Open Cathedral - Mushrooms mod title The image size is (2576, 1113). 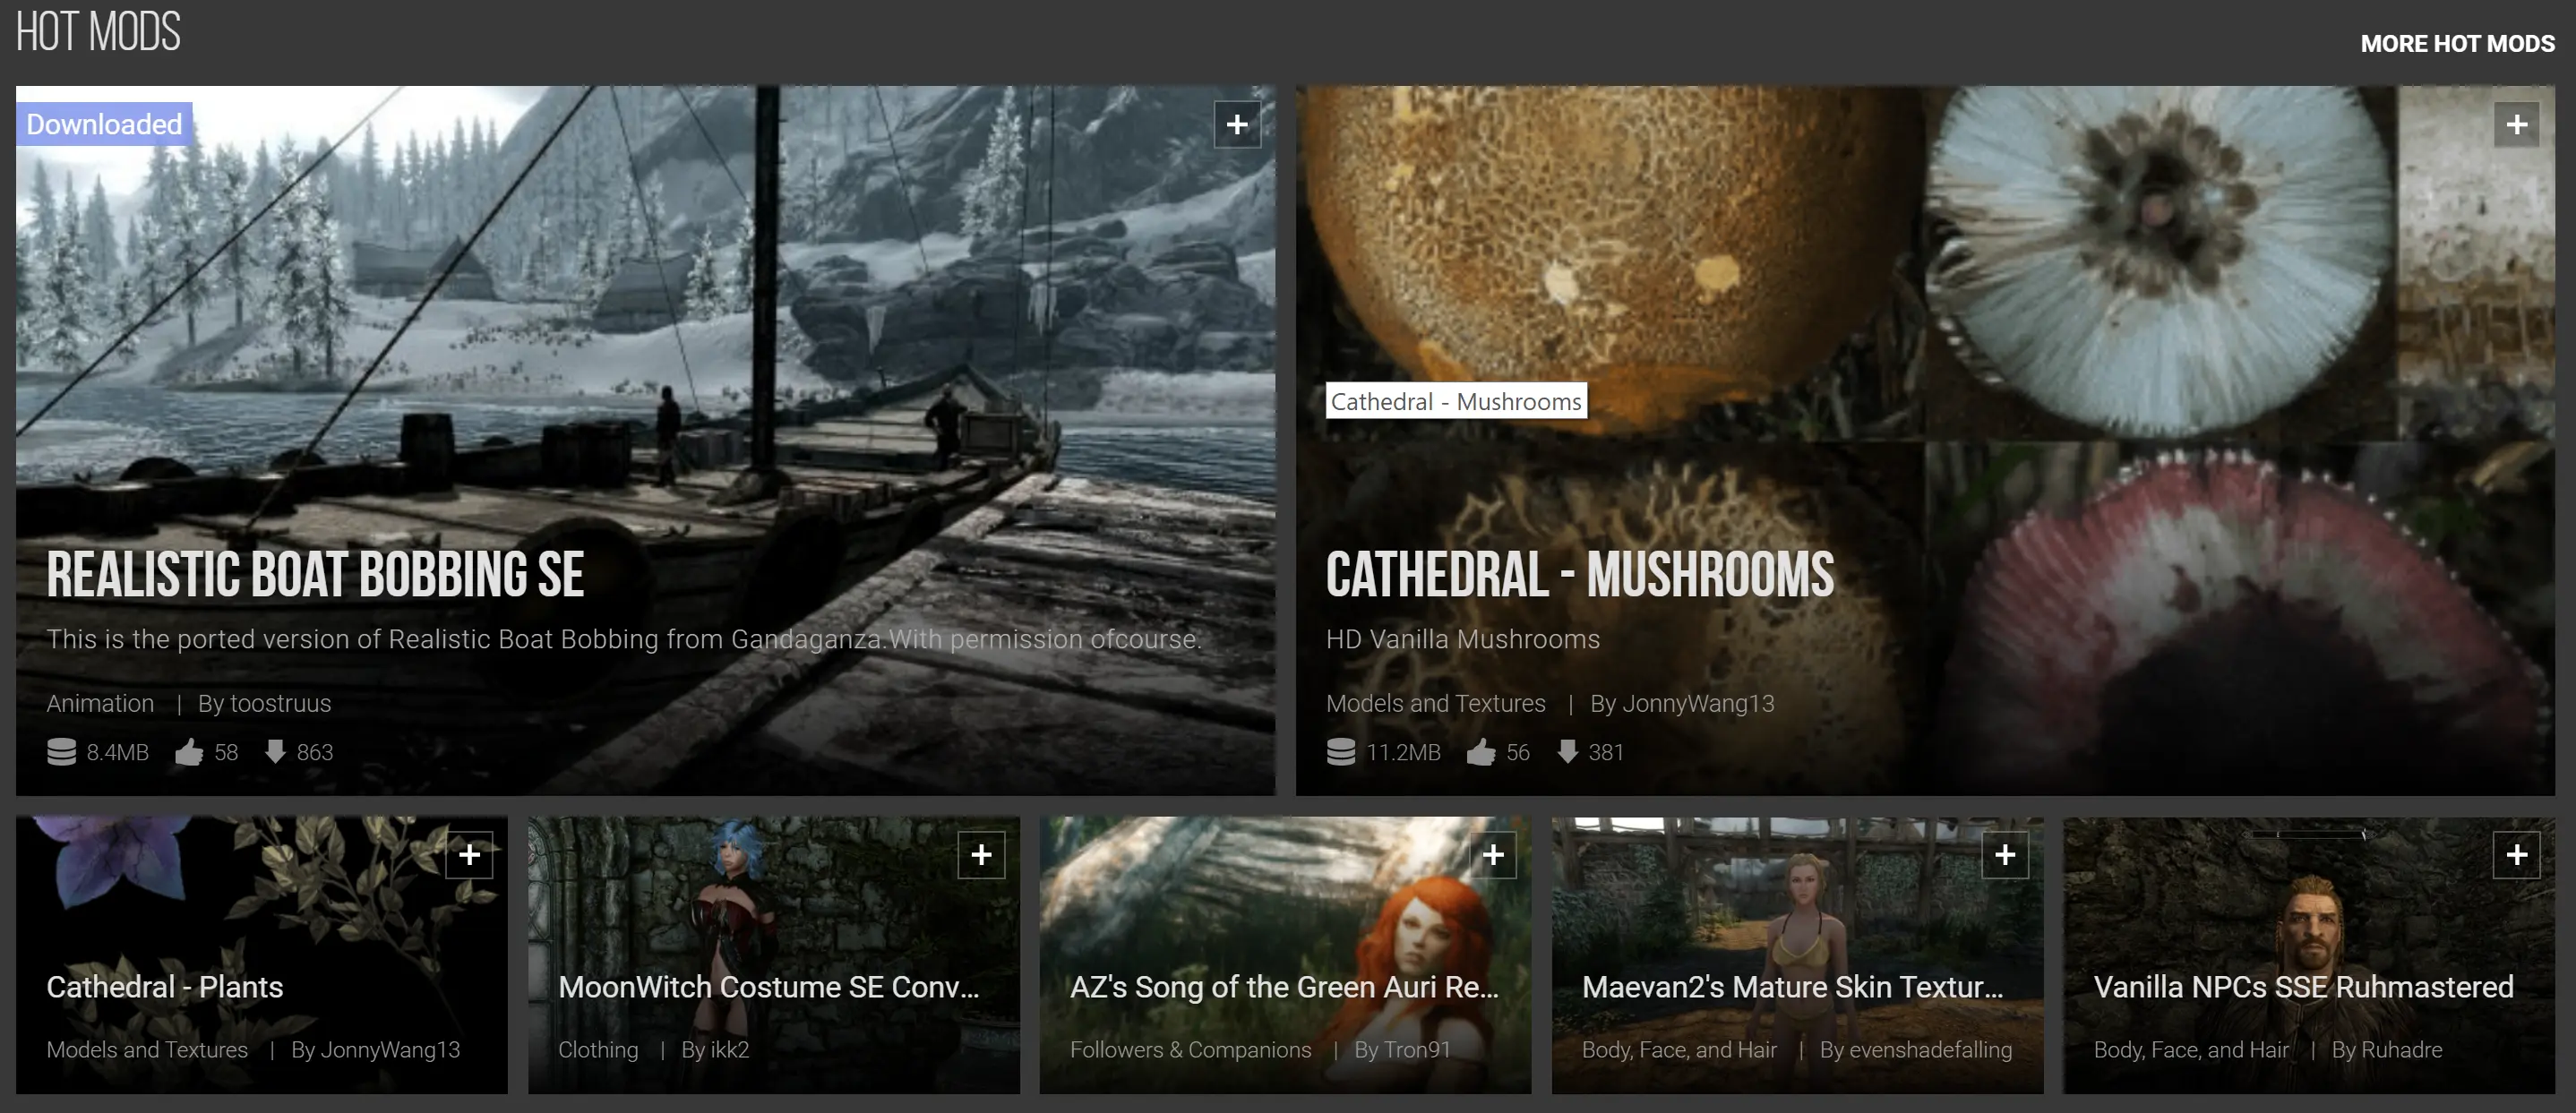(x=1579, y=574)
